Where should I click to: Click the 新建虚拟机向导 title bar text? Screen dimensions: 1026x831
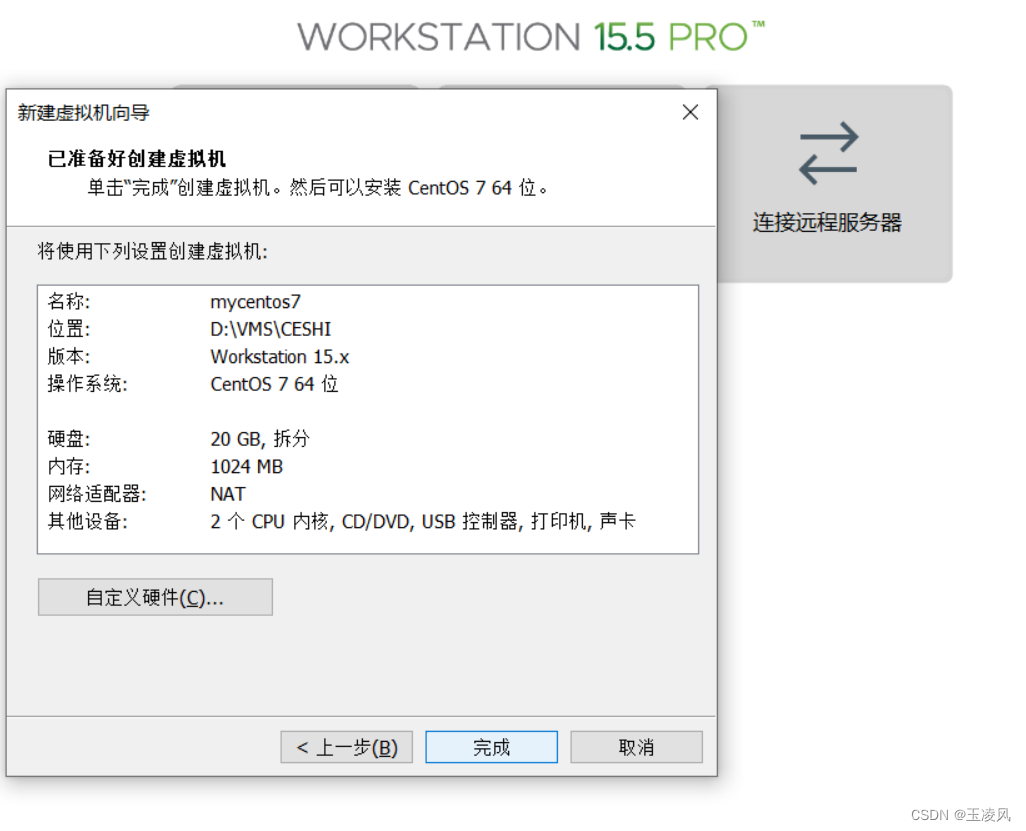click(84, 113)
